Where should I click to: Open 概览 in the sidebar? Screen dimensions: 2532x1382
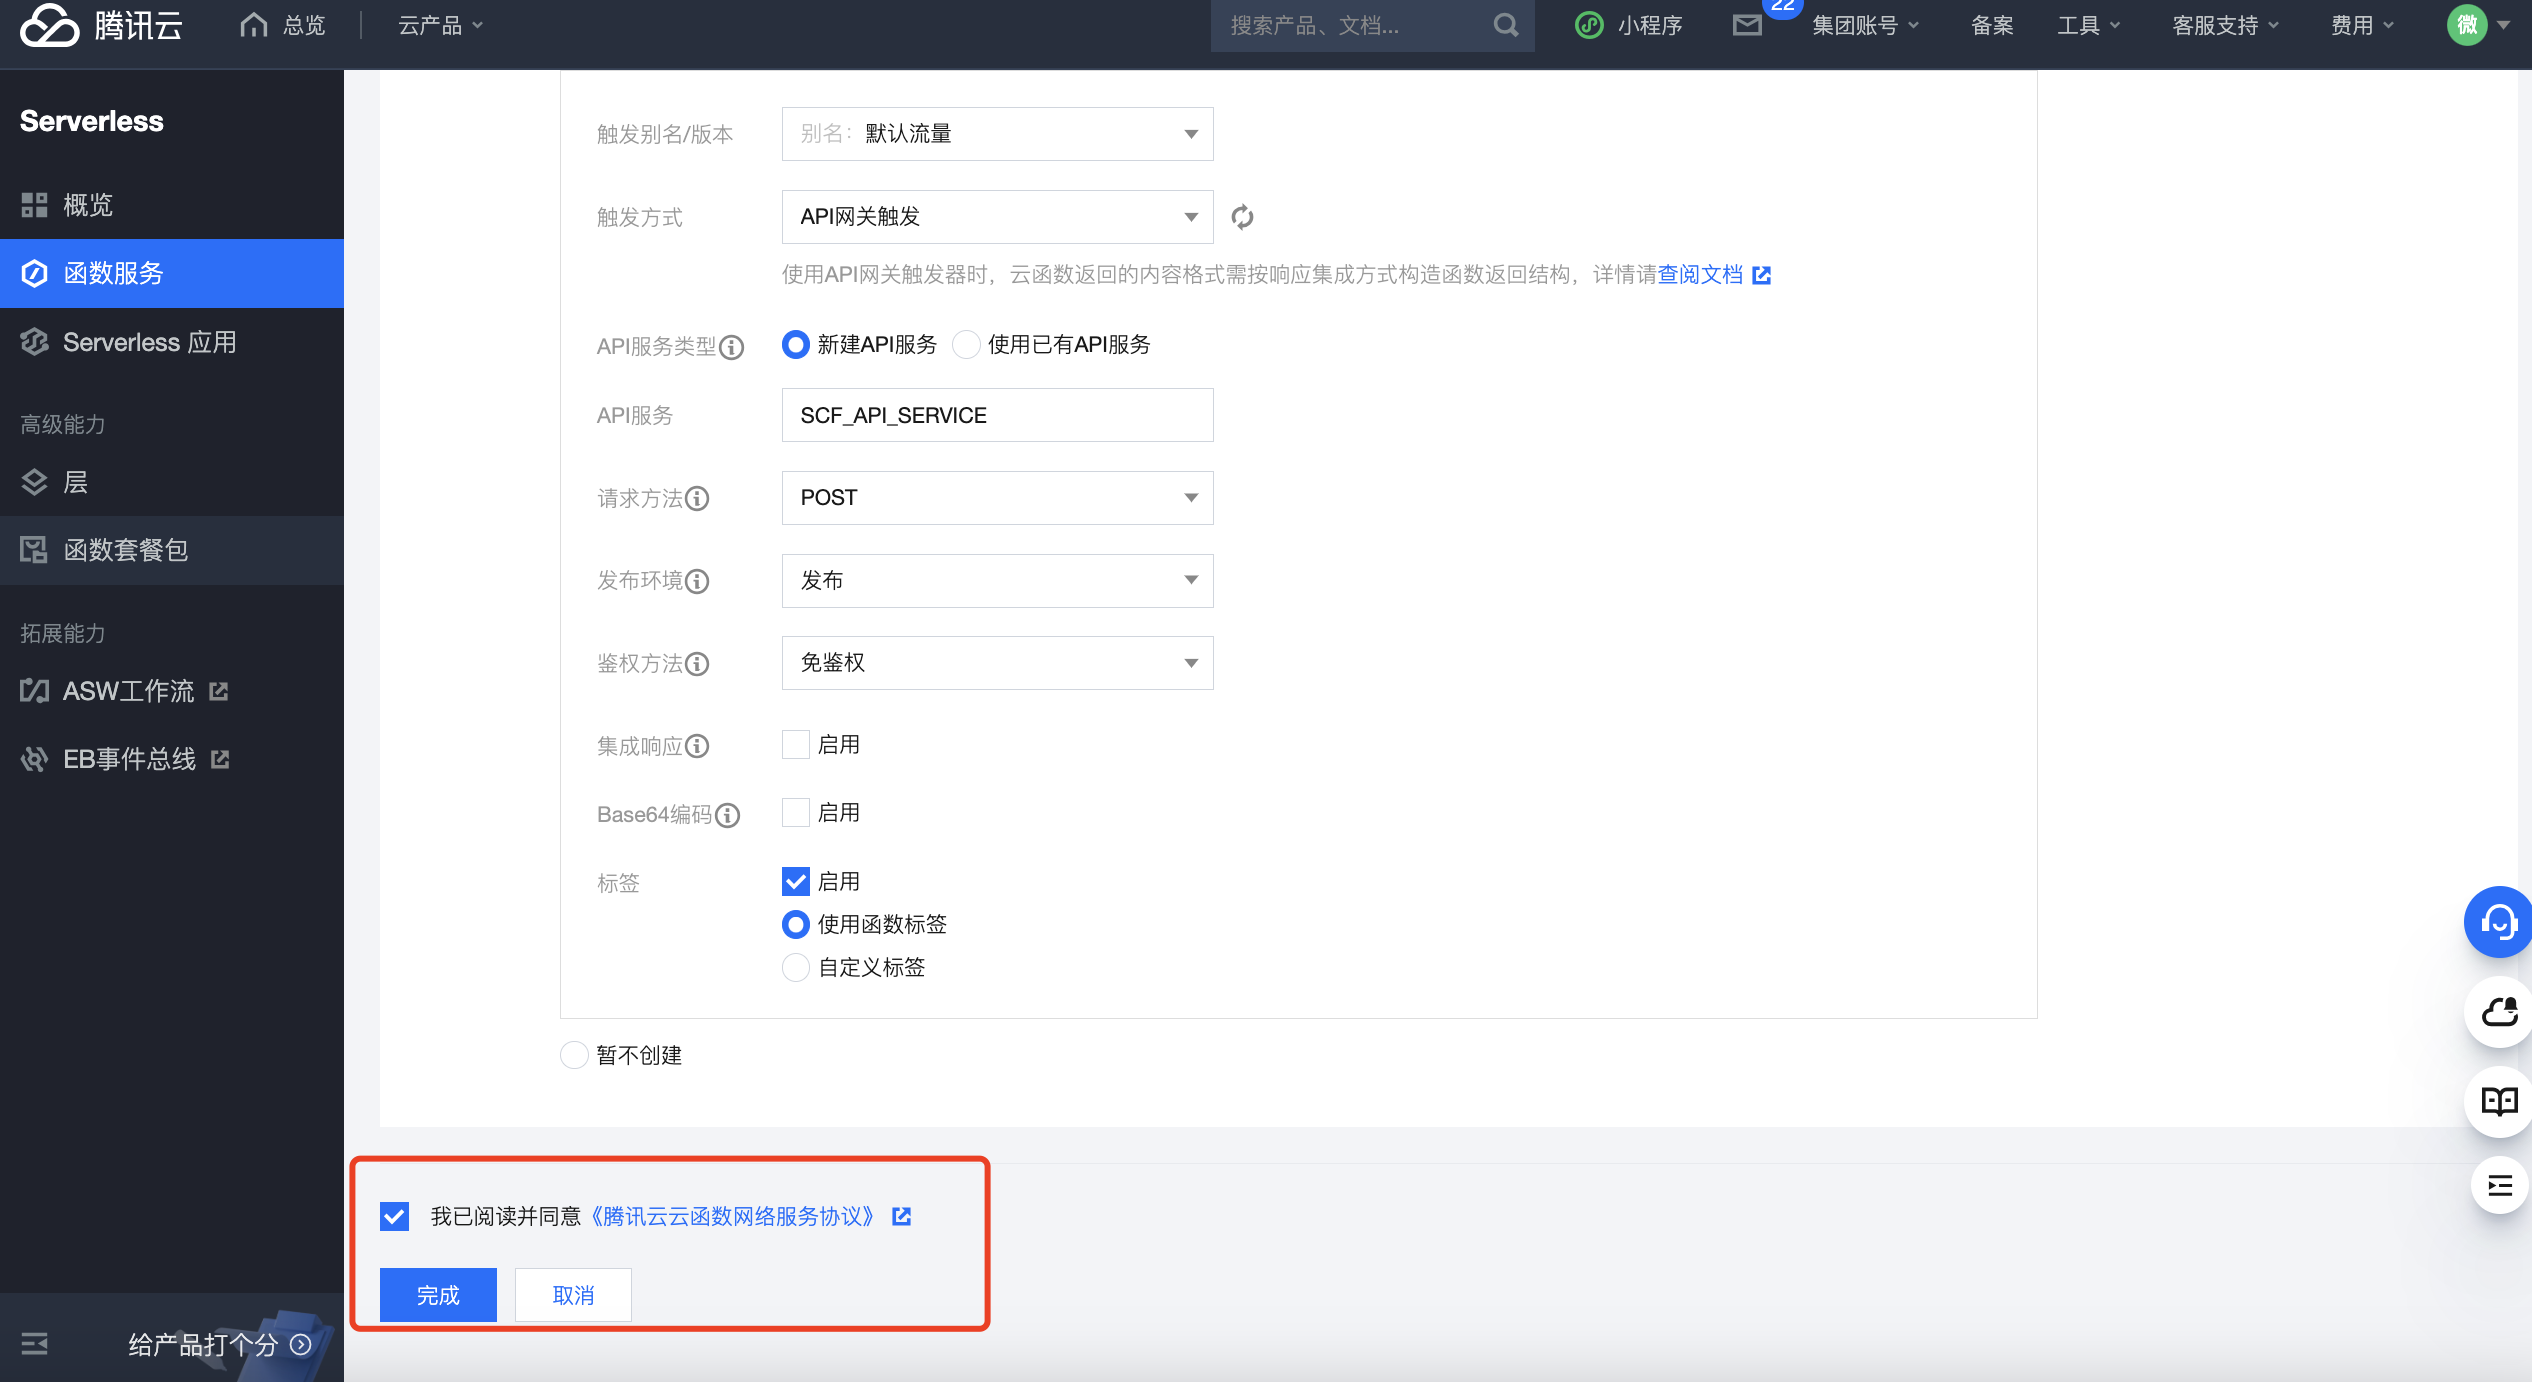click(172, 205)
